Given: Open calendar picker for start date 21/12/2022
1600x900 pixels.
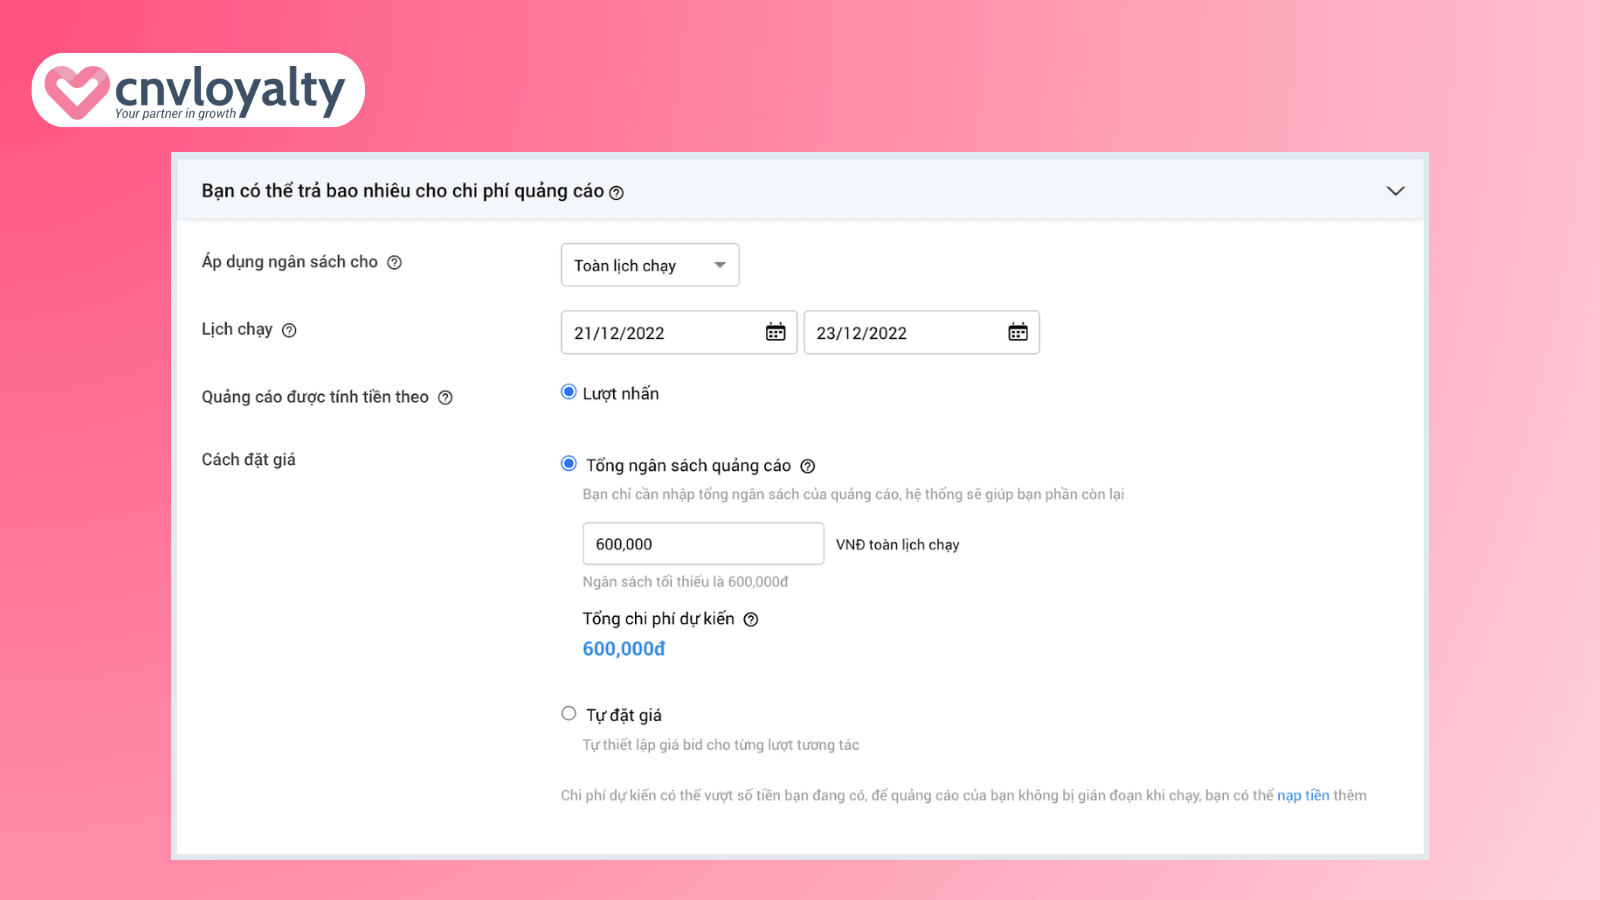Looking at the screenshot, I should click(775, 333).
